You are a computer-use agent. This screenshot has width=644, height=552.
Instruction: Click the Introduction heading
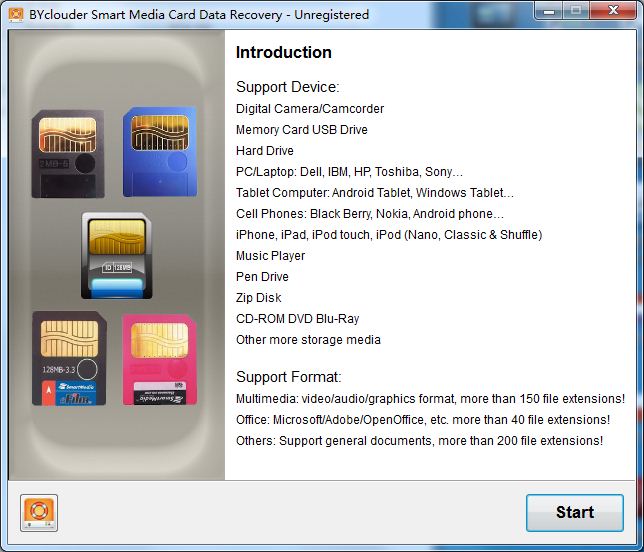[x=283, y=53]
